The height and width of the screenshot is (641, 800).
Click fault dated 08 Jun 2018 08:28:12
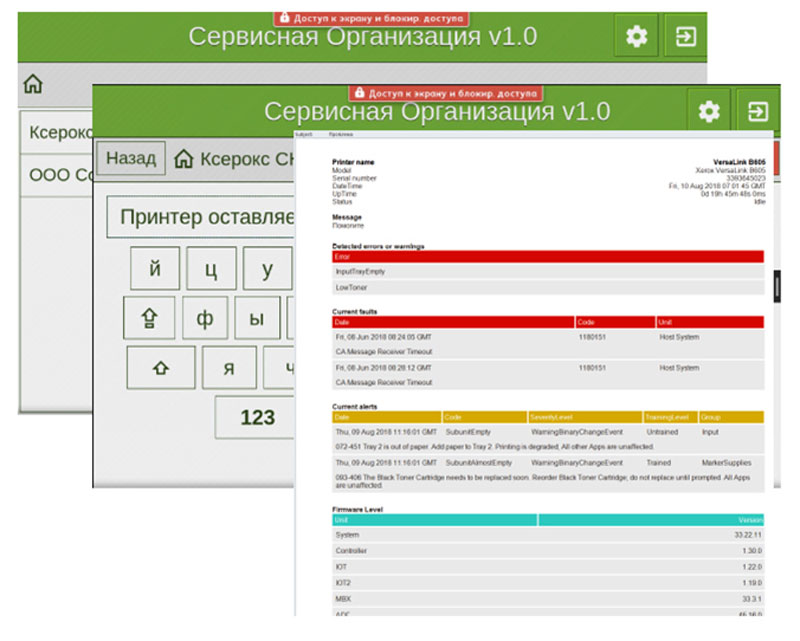coord(548,375)
